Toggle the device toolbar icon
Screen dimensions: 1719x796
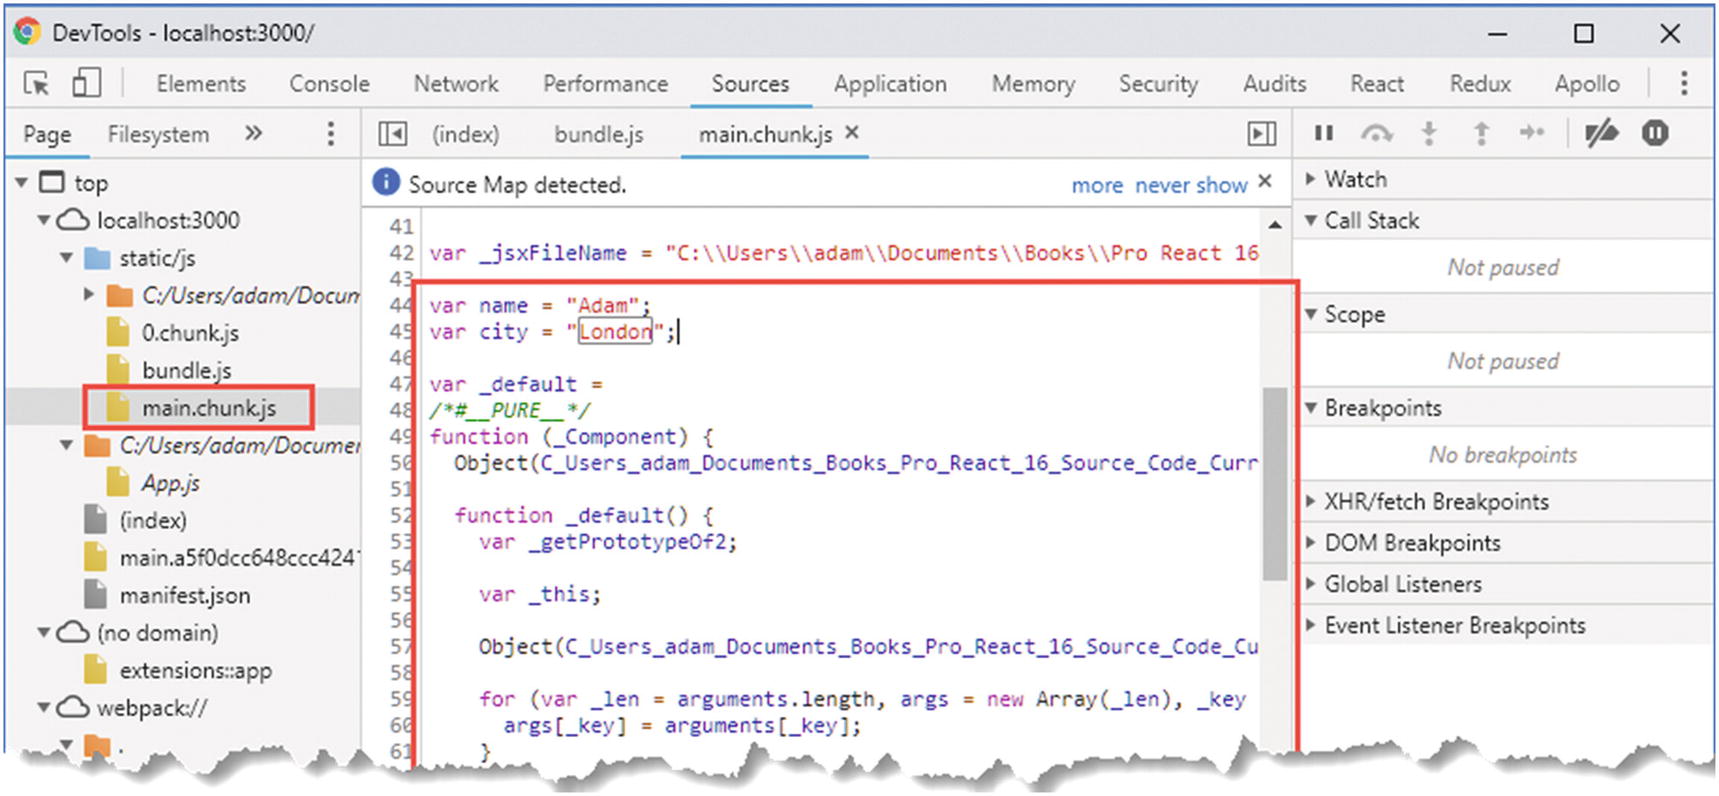pyautogui.click(x=86, y=84)
